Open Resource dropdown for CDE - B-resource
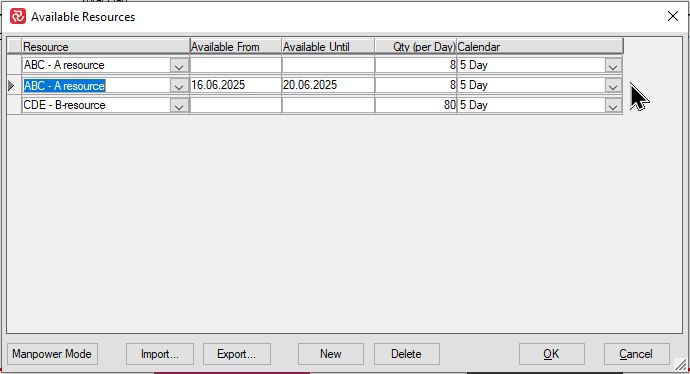The image size is (690, 374). coord(179,106)
